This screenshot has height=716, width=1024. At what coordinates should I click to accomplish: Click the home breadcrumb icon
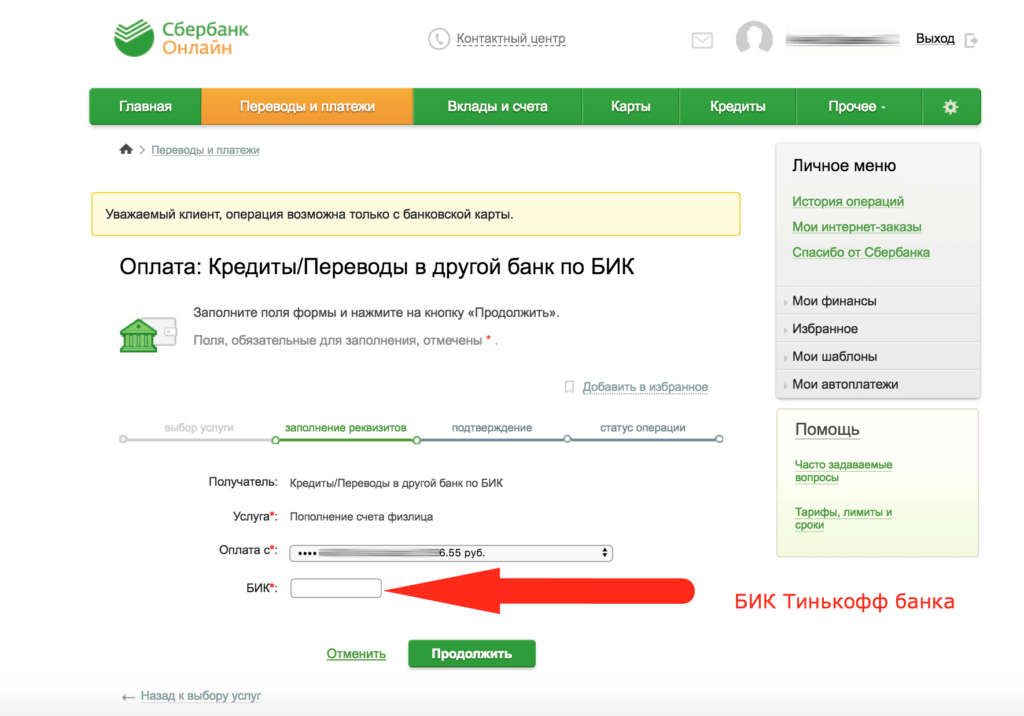pos(126,150)
